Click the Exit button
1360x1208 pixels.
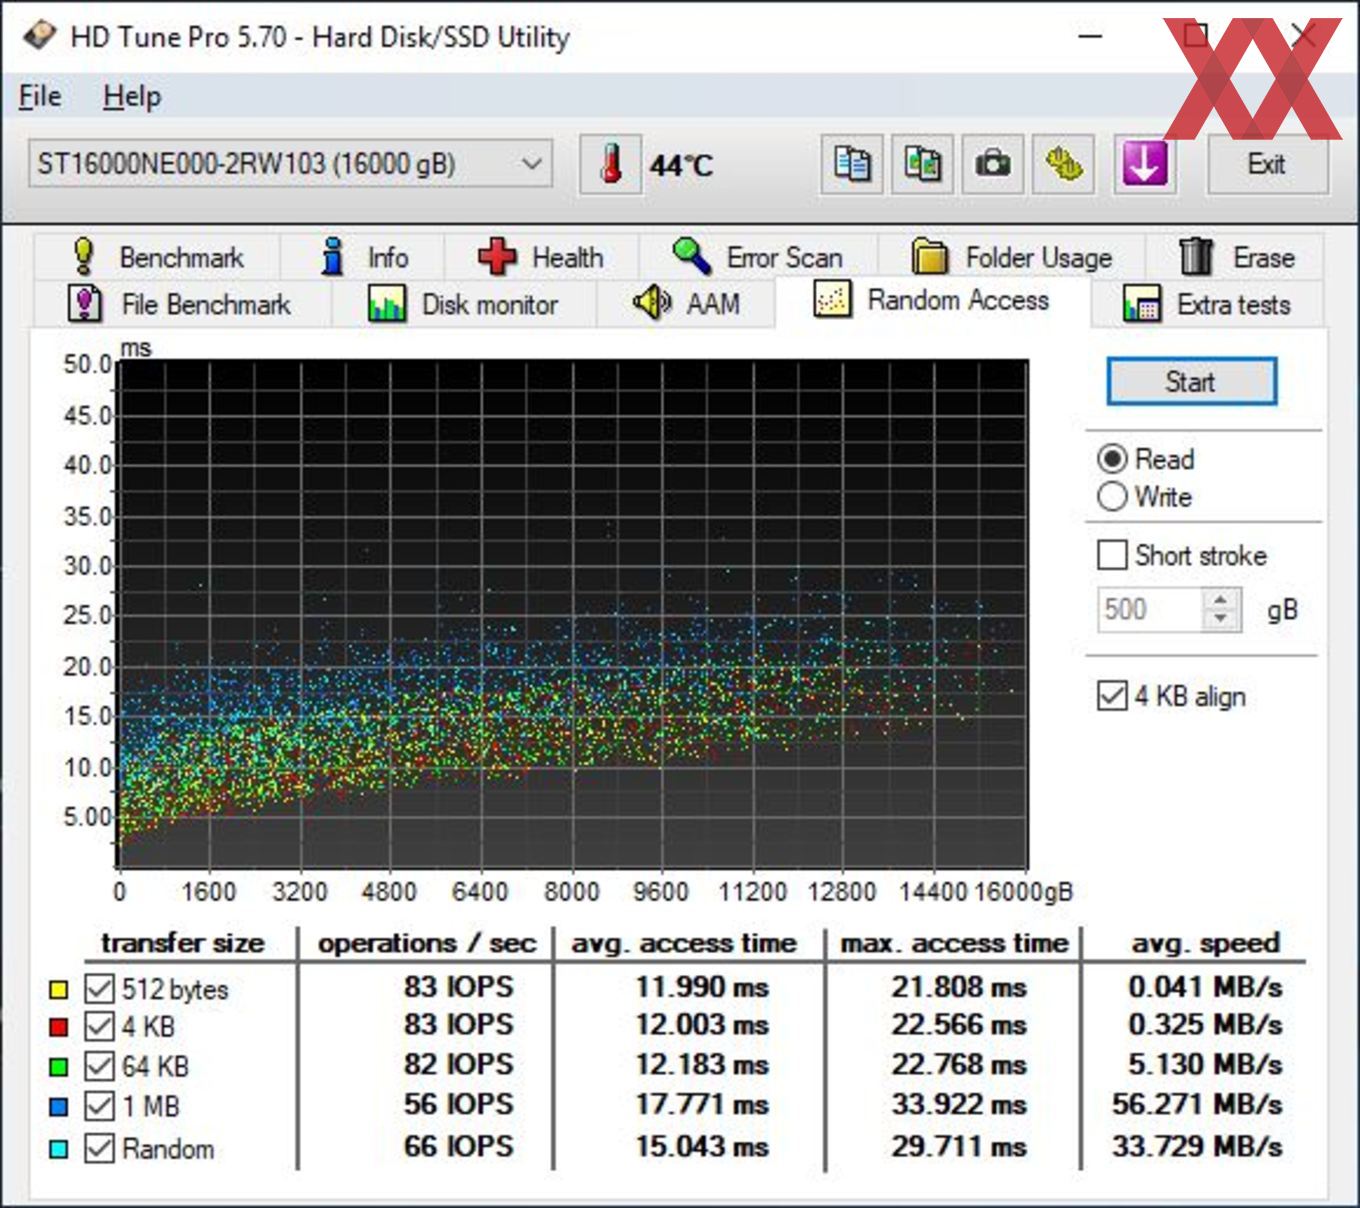[x=1266, y=164]
